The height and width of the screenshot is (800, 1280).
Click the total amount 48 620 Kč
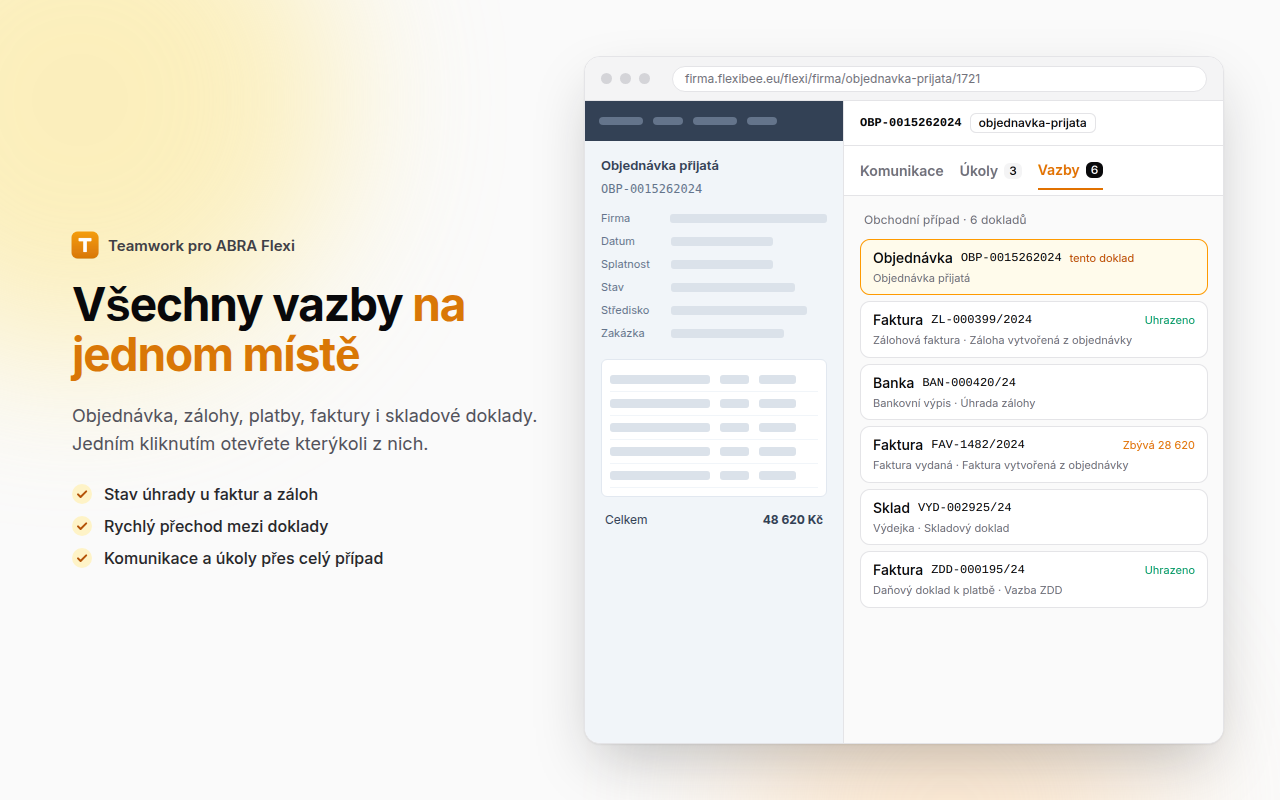(x=793, y=520)
